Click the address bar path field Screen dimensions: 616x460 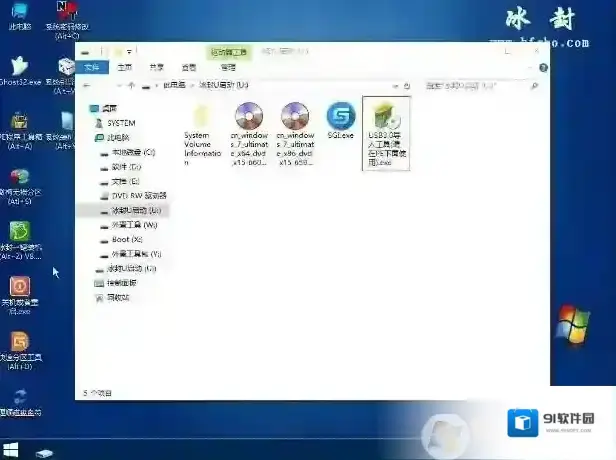300,86
